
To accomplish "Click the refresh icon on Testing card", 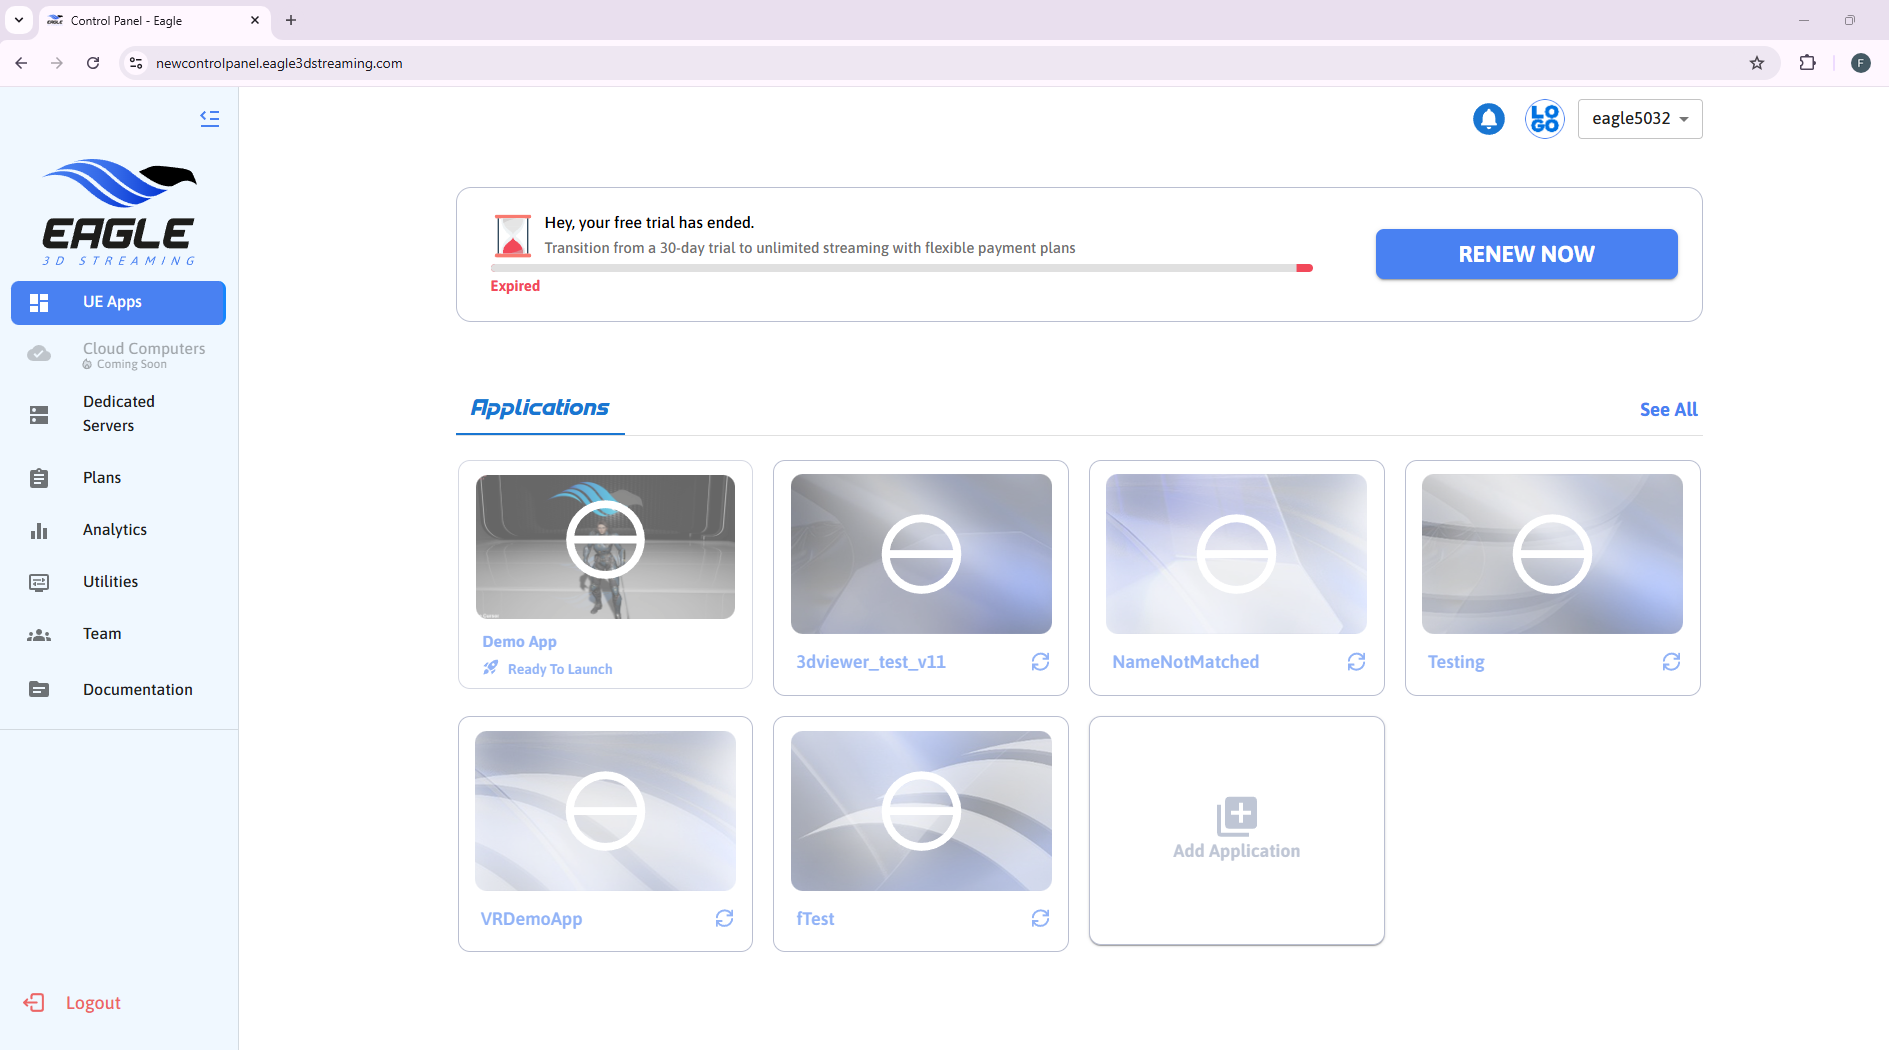I will pos(1671,662).
